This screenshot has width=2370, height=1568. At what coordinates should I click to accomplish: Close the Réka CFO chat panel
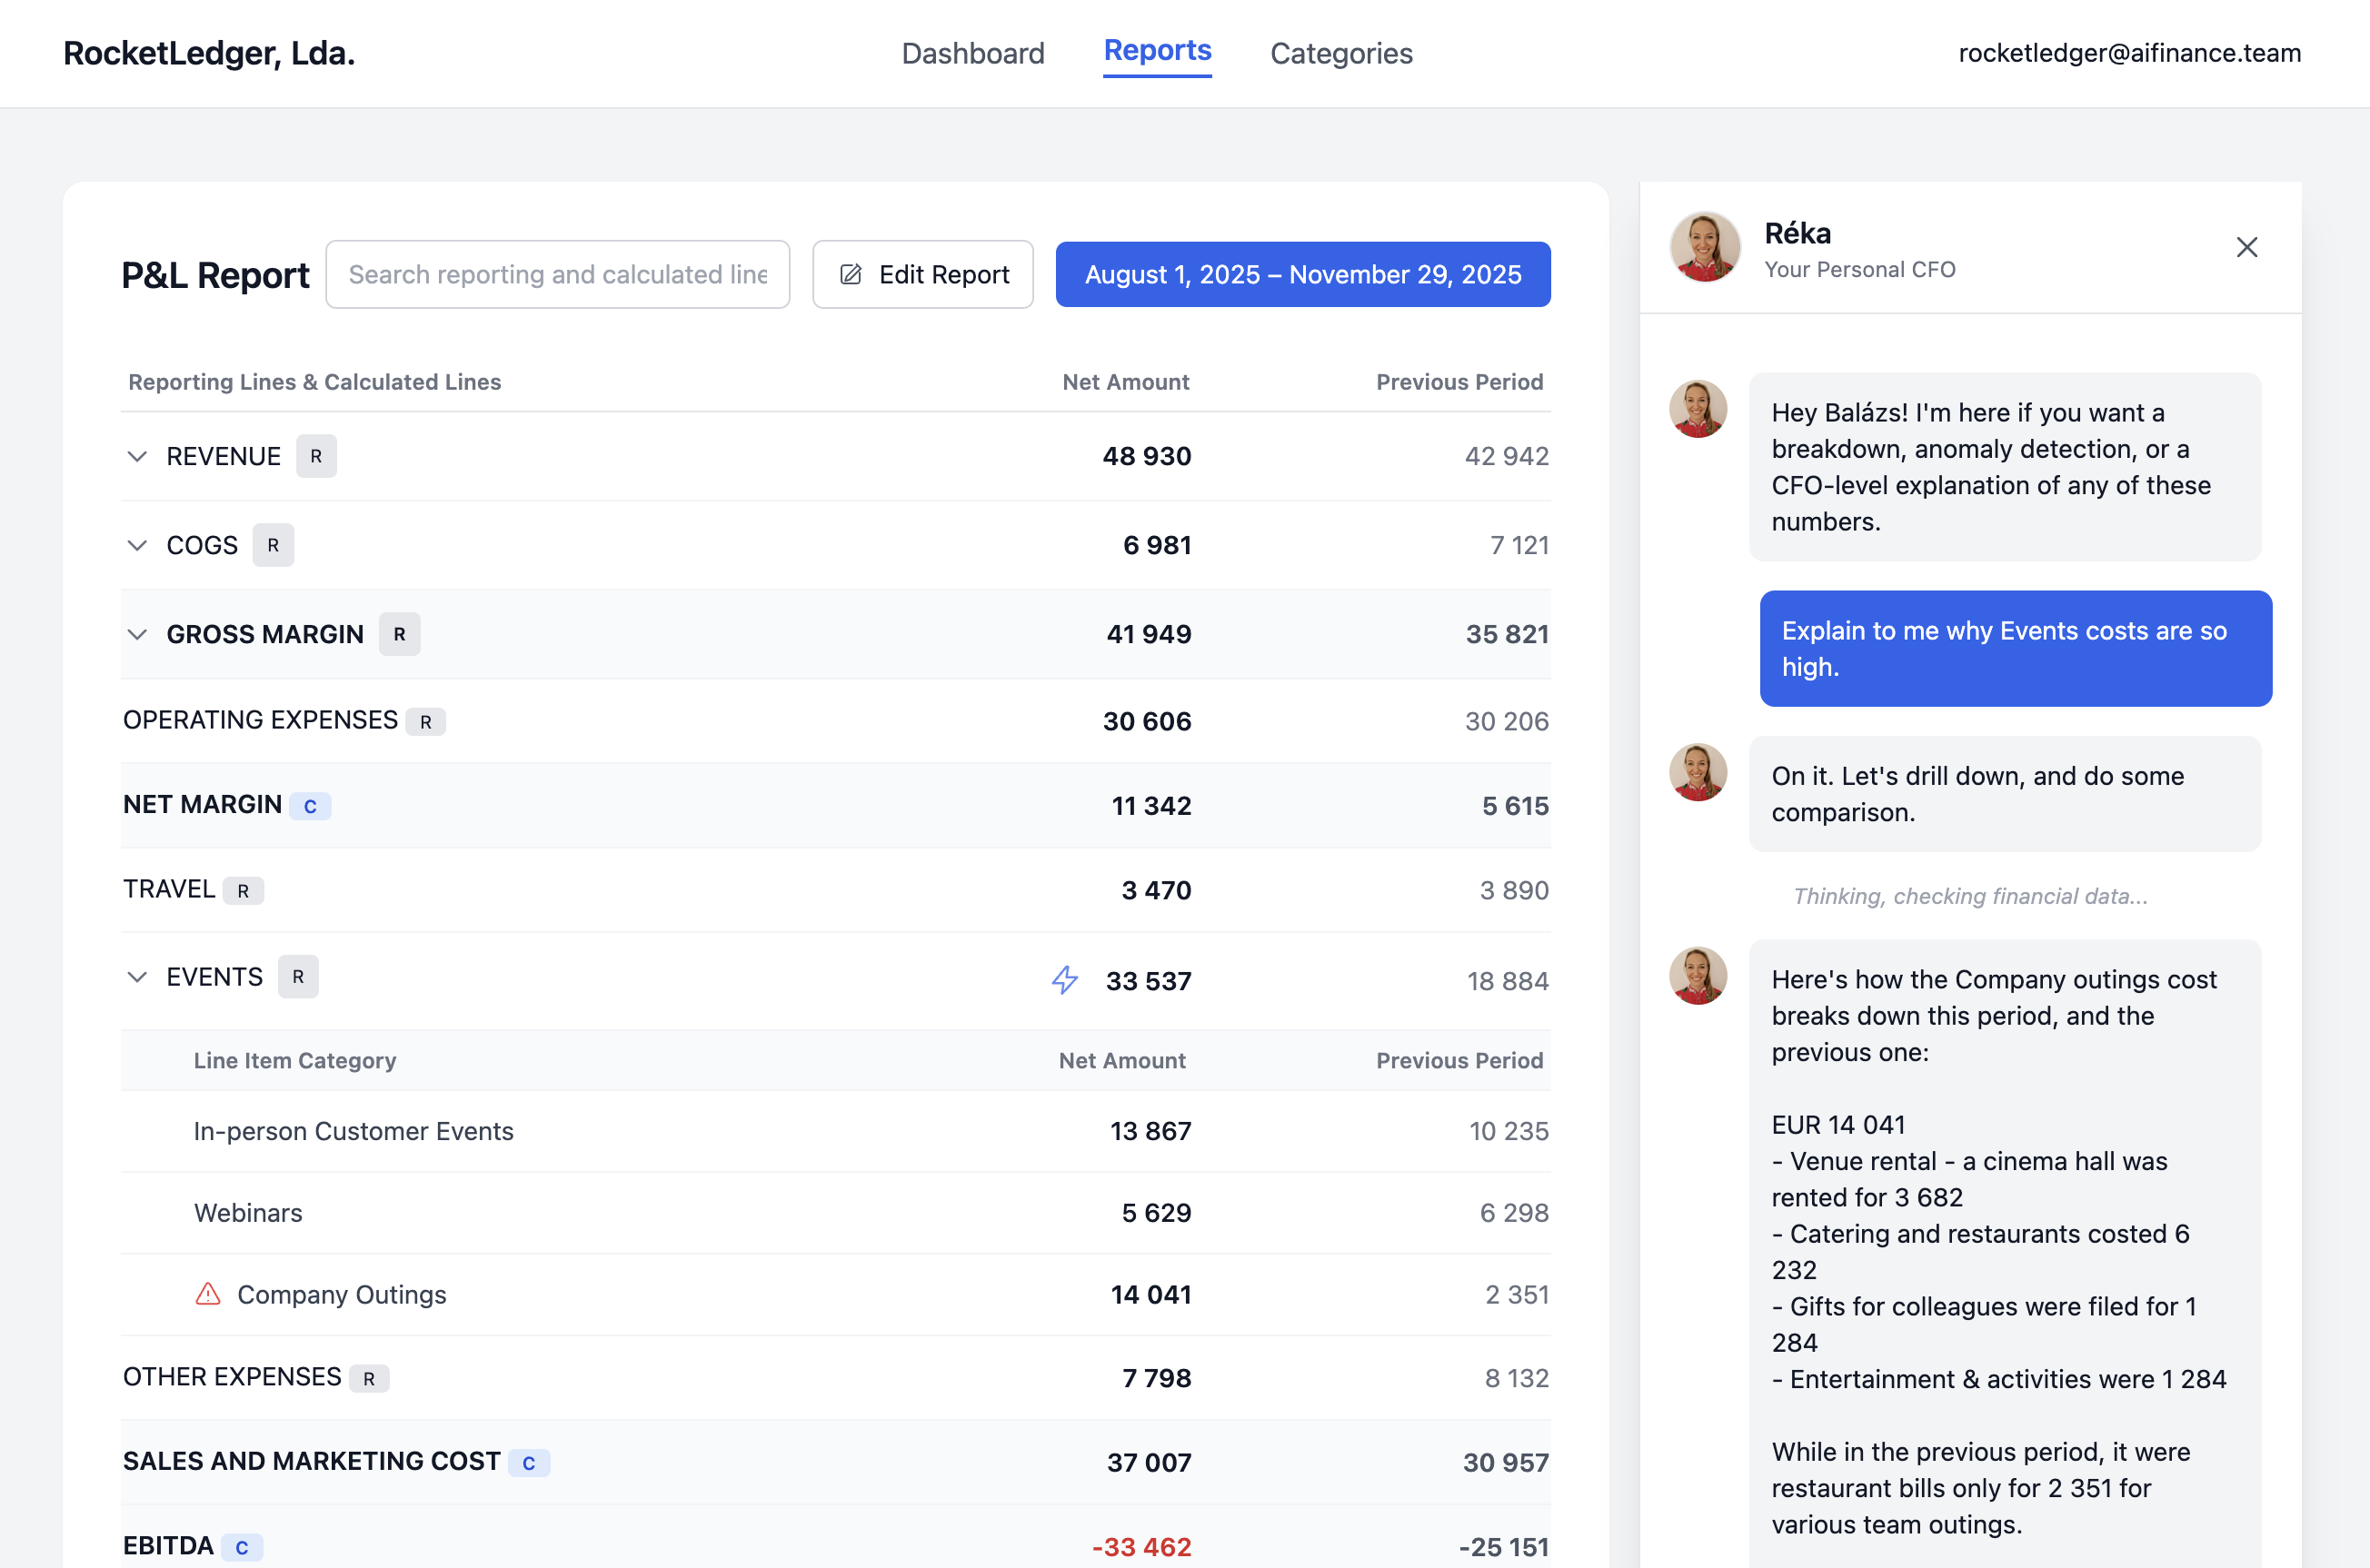click(2246, 247)
